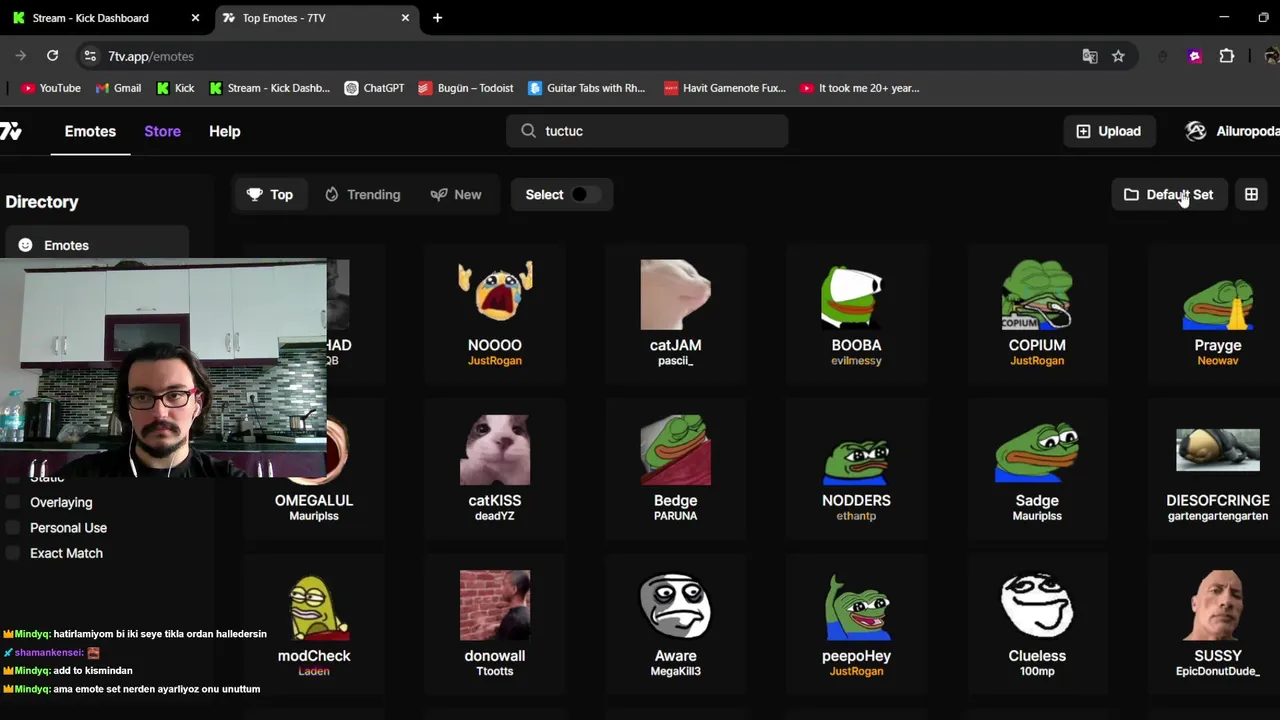Open the catKISS emote image

coord(495,450)
